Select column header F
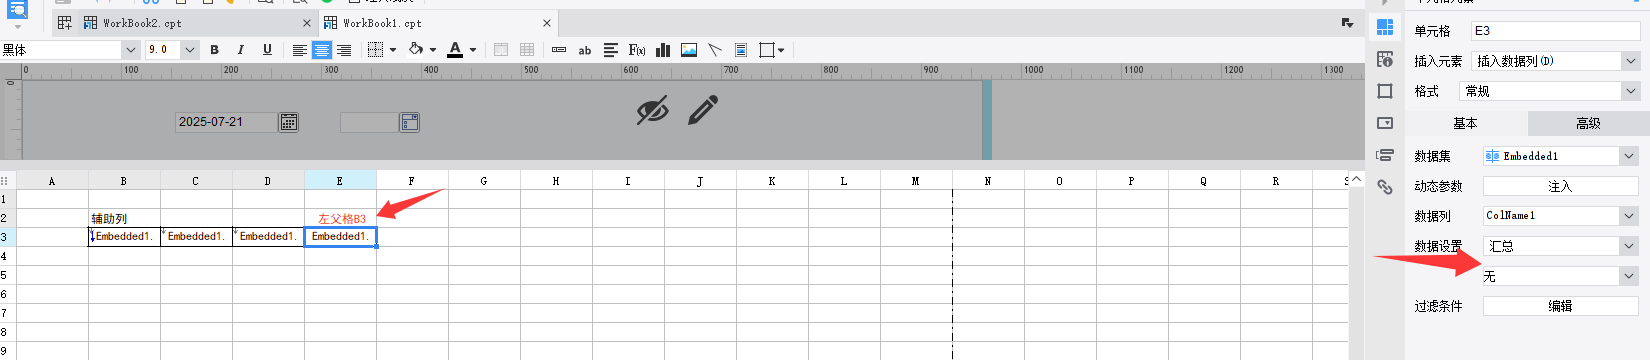1650x360 pixels. [412, 181]
